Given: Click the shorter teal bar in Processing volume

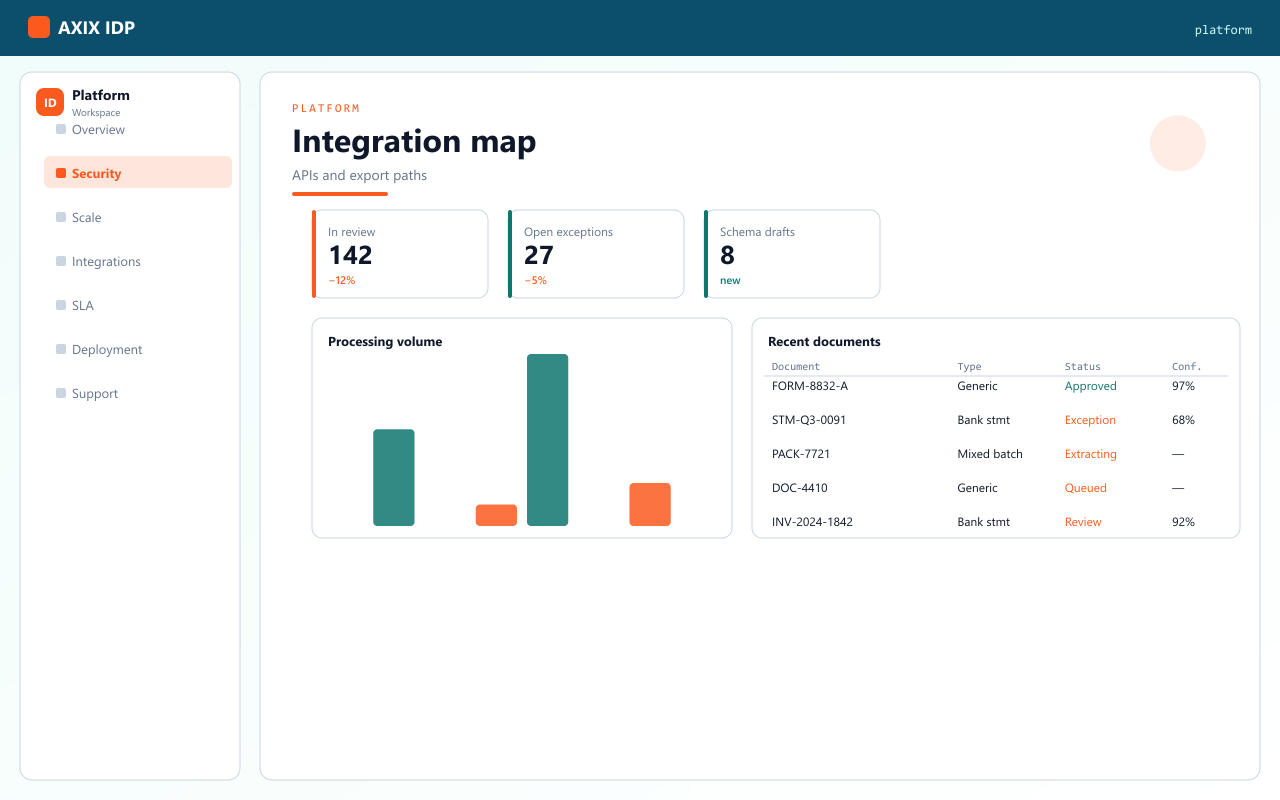Looking at the screenshot, I should pos(394,478).
